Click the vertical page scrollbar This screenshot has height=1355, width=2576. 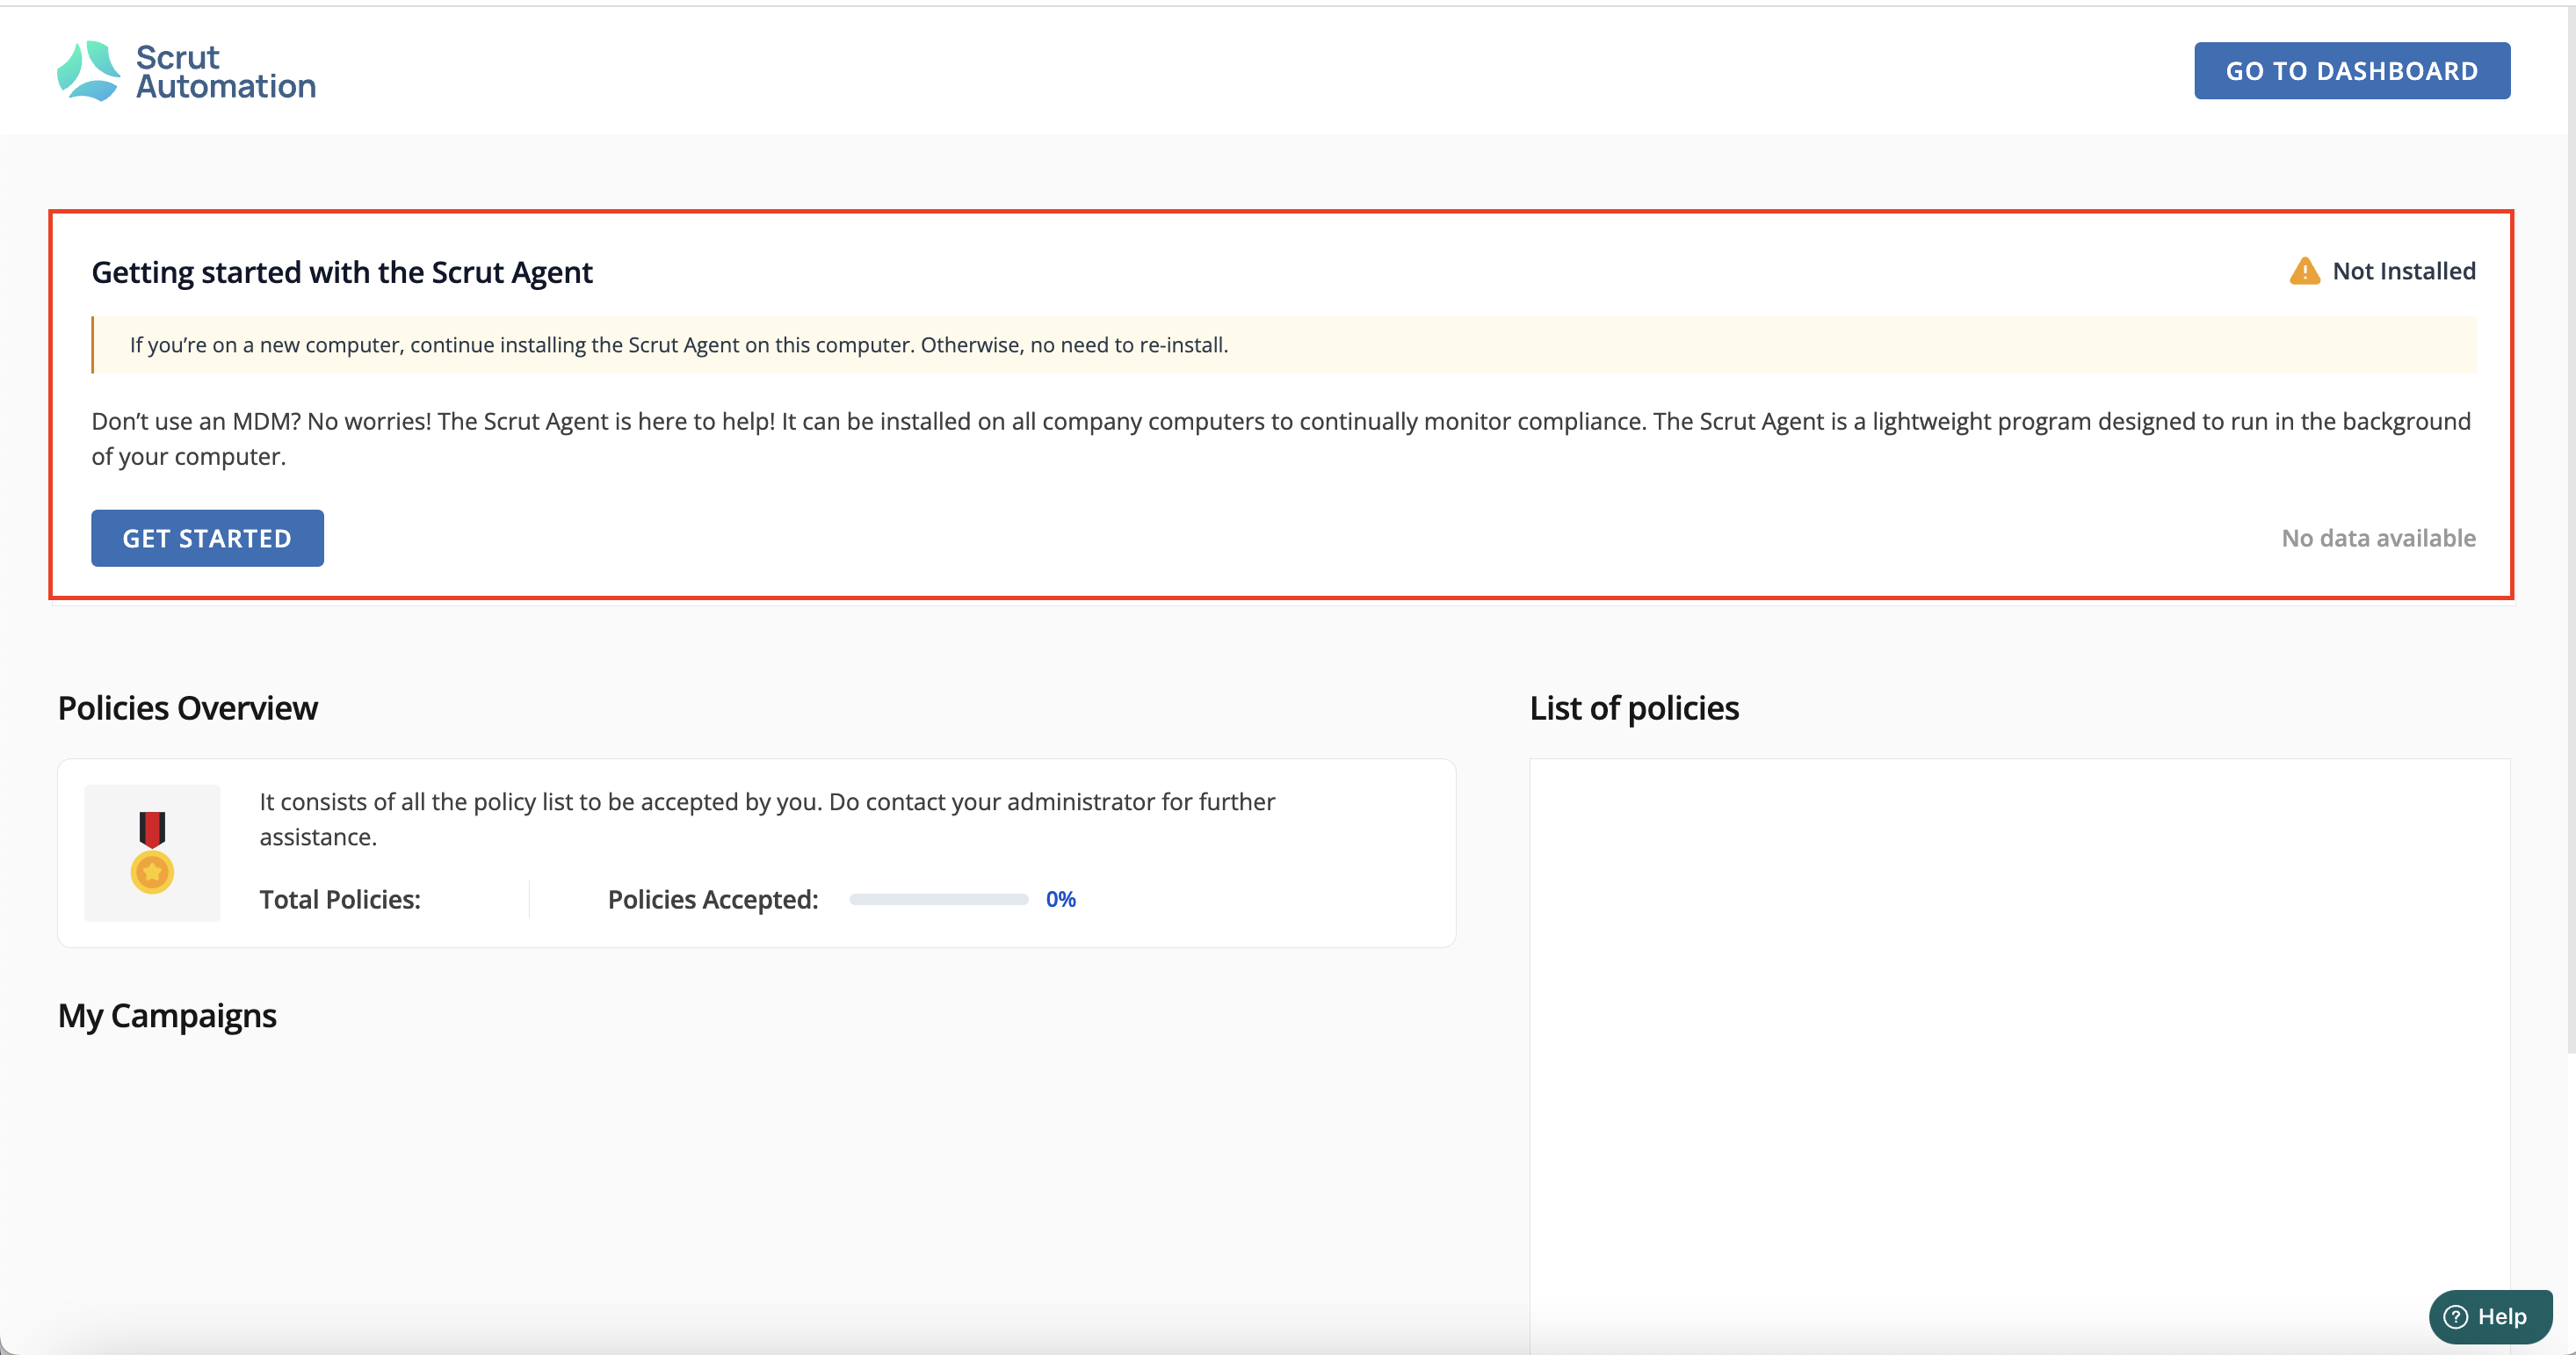(x=2570, y=530)
